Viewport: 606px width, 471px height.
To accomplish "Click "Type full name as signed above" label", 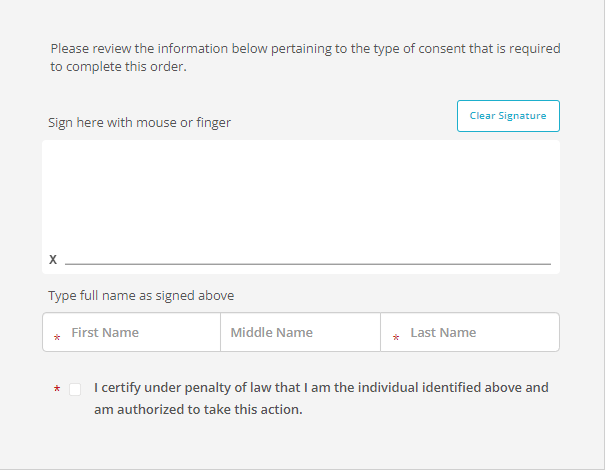I will [141, 296].
